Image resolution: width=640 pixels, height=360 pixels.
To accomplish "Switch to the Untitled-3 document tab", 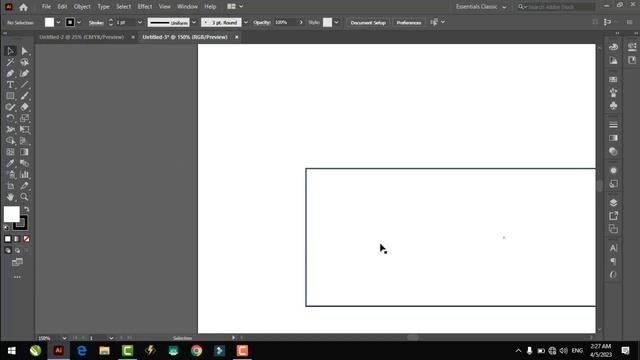I will click(x=184, y=37).
